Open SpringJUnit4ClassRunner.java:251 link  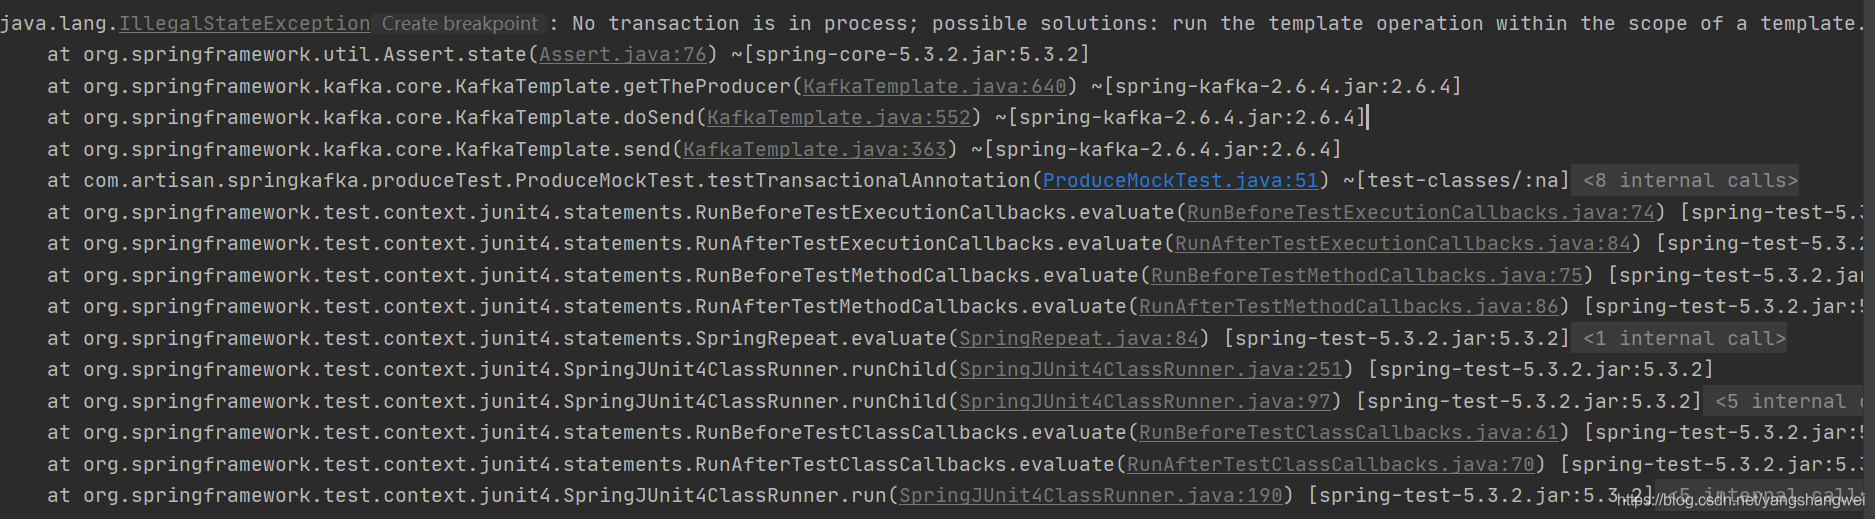(1150, 369)
